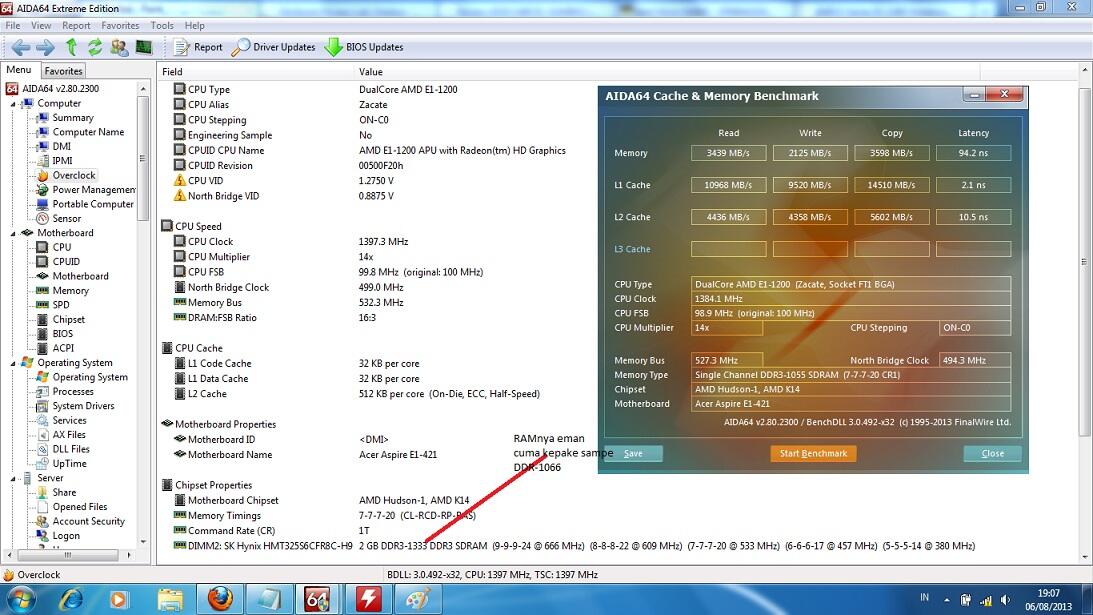Click the AIDA64 taskbar icon
Screen dimensions: 1093x615
coord(317,599)
